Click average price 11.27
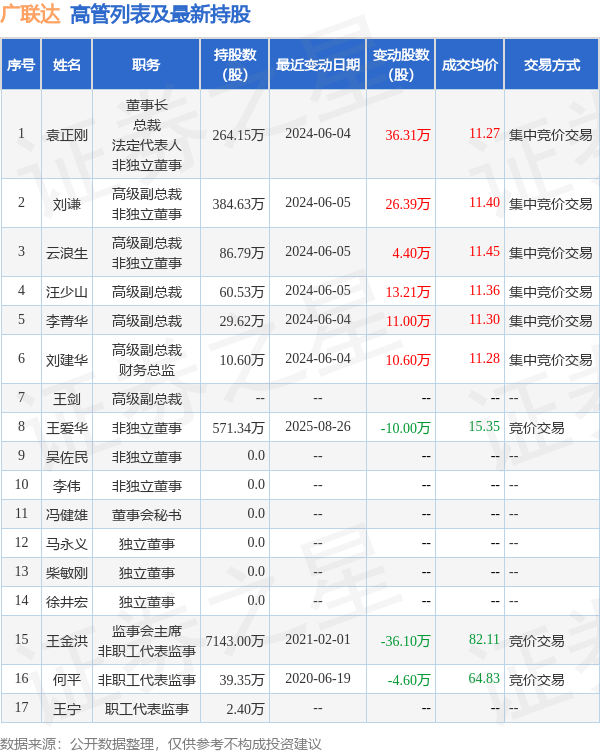Viewport: 600px width, 753px height. pos(484,133)
